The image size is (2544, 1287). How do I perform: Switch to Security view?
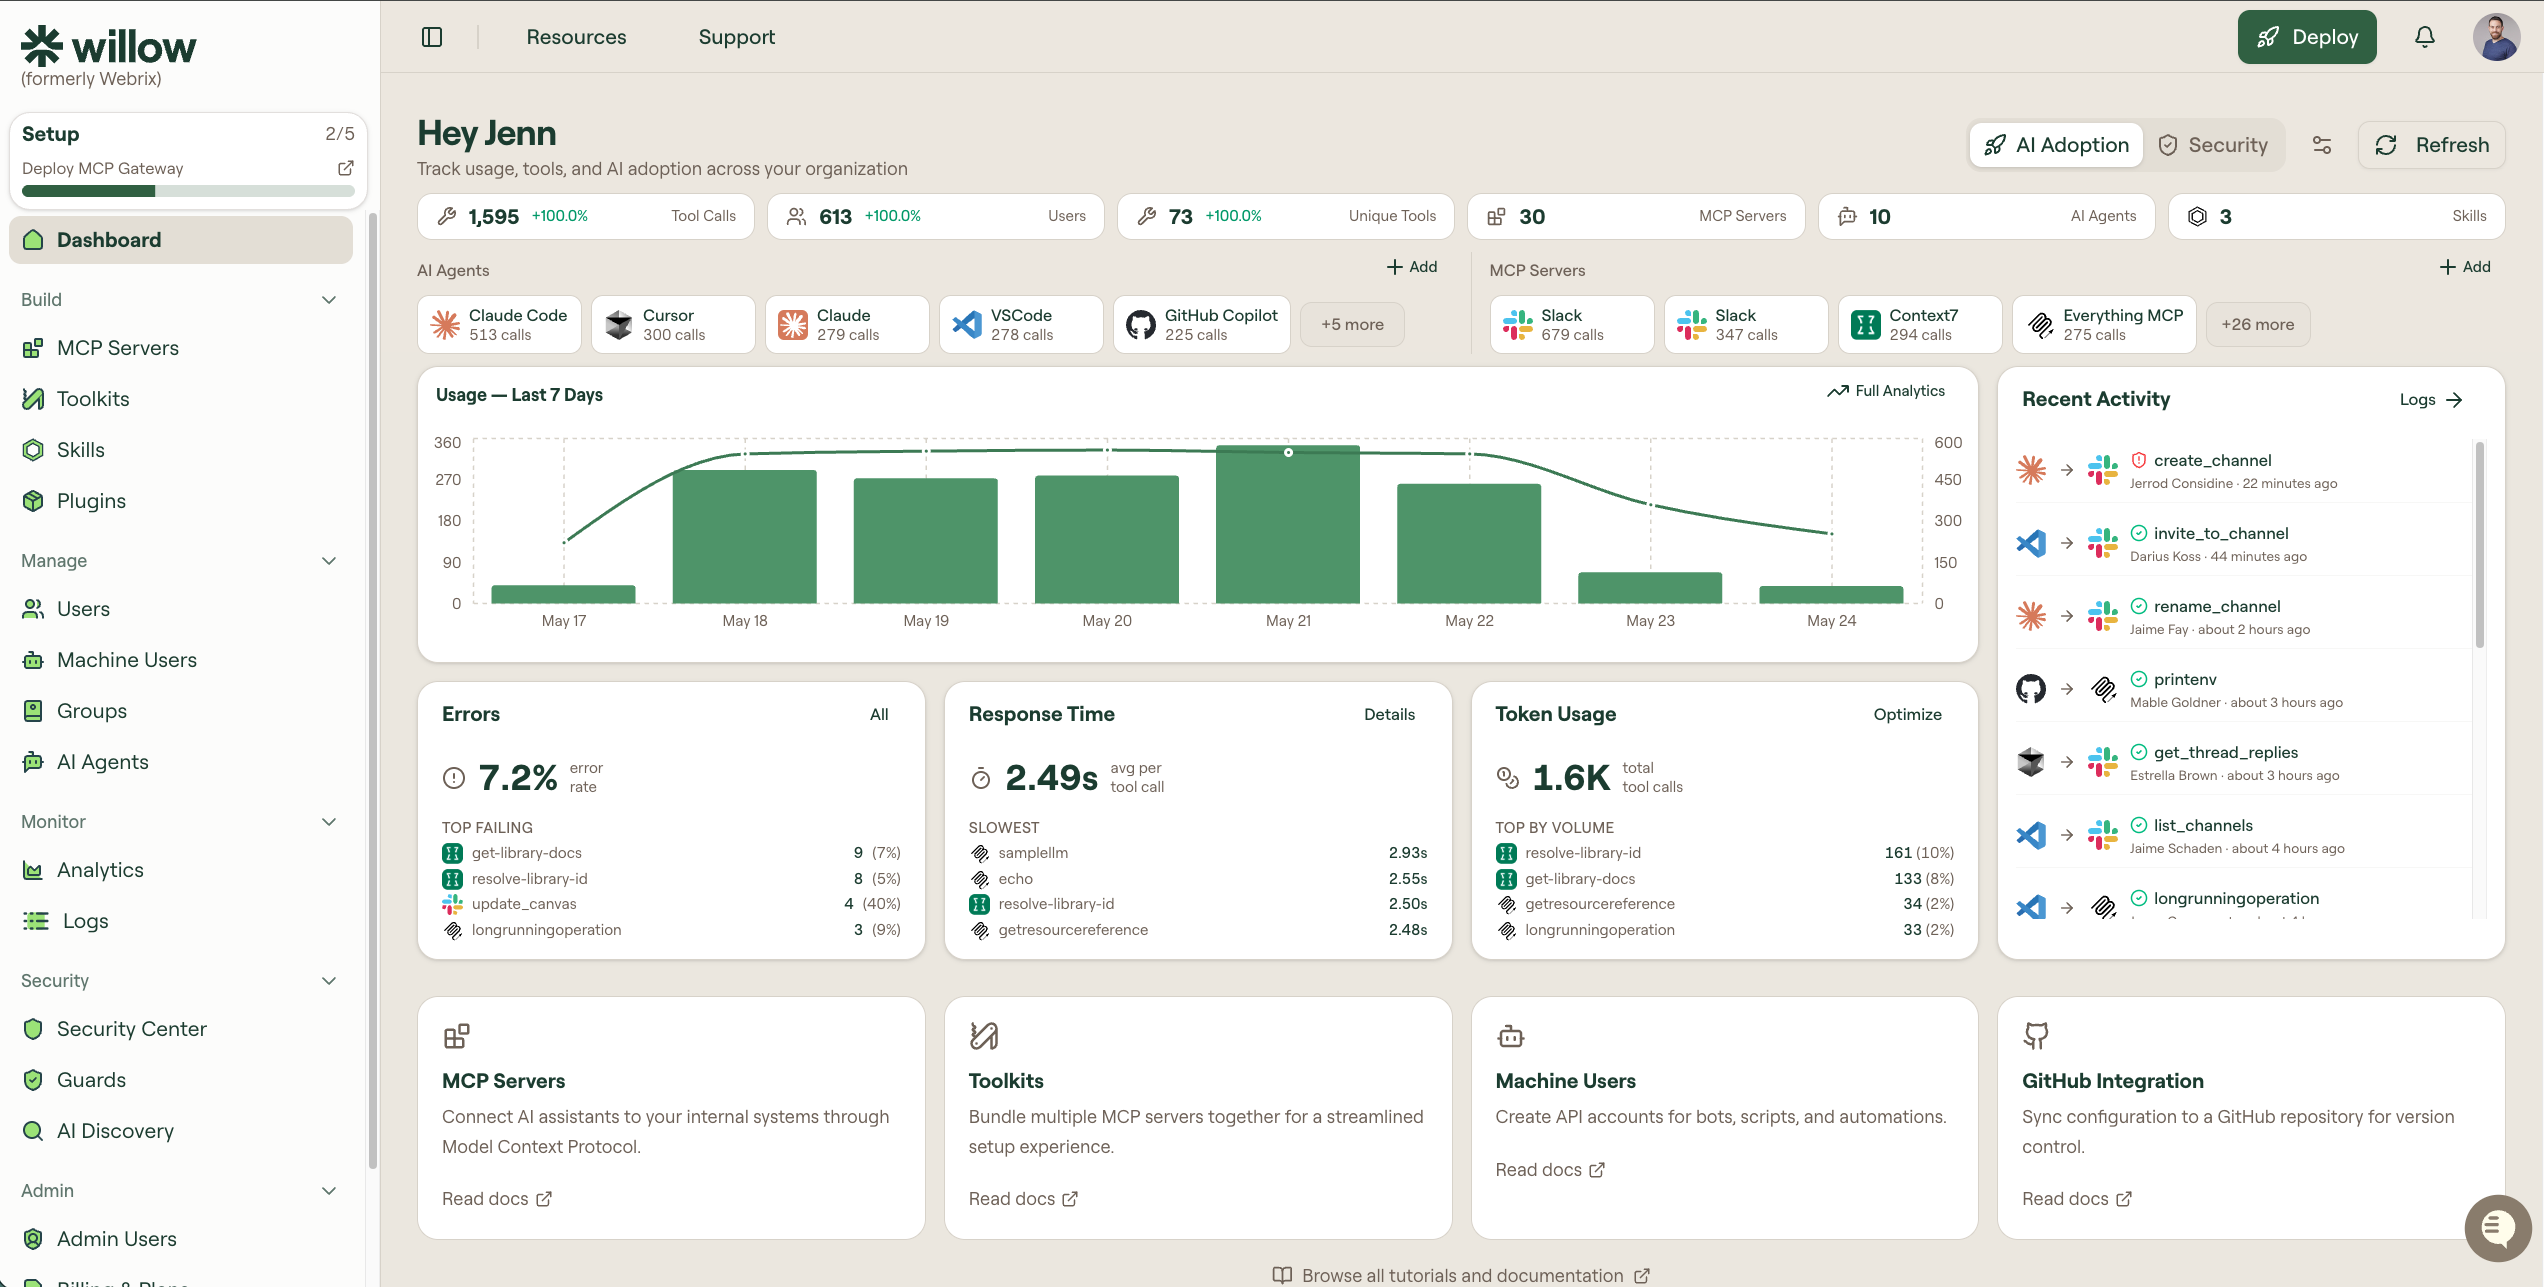tap(2213, 145)
